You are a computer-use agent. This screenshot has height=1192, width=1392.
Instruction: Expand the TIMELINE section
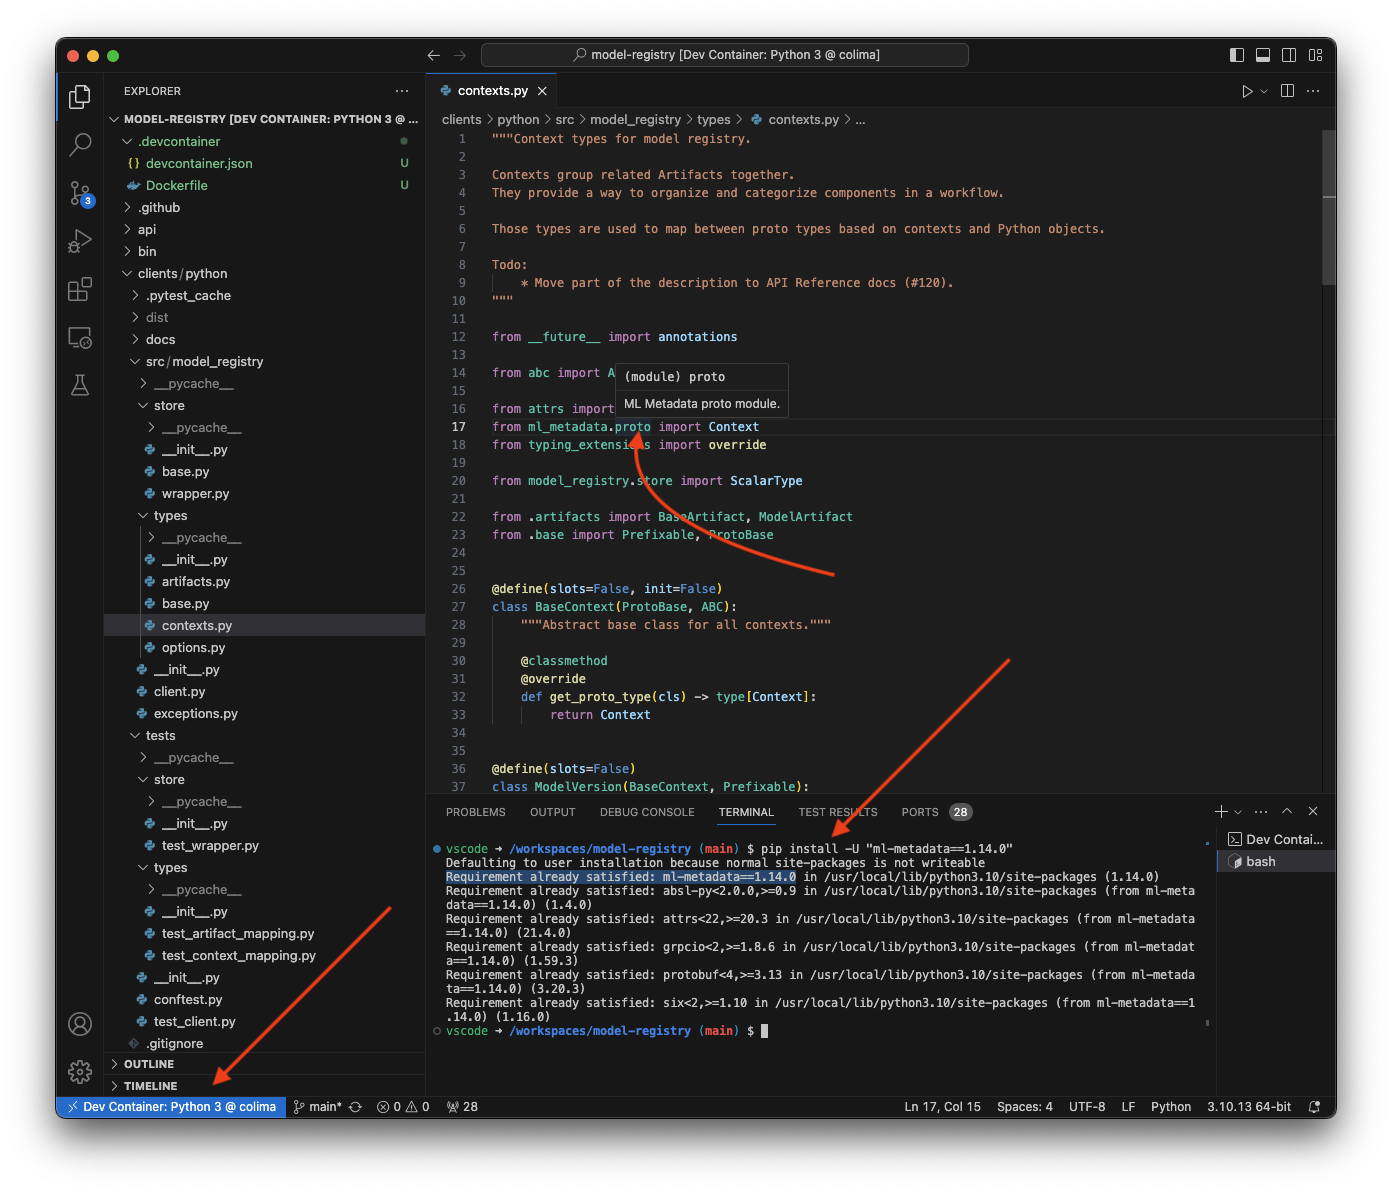coord(150,1086)
